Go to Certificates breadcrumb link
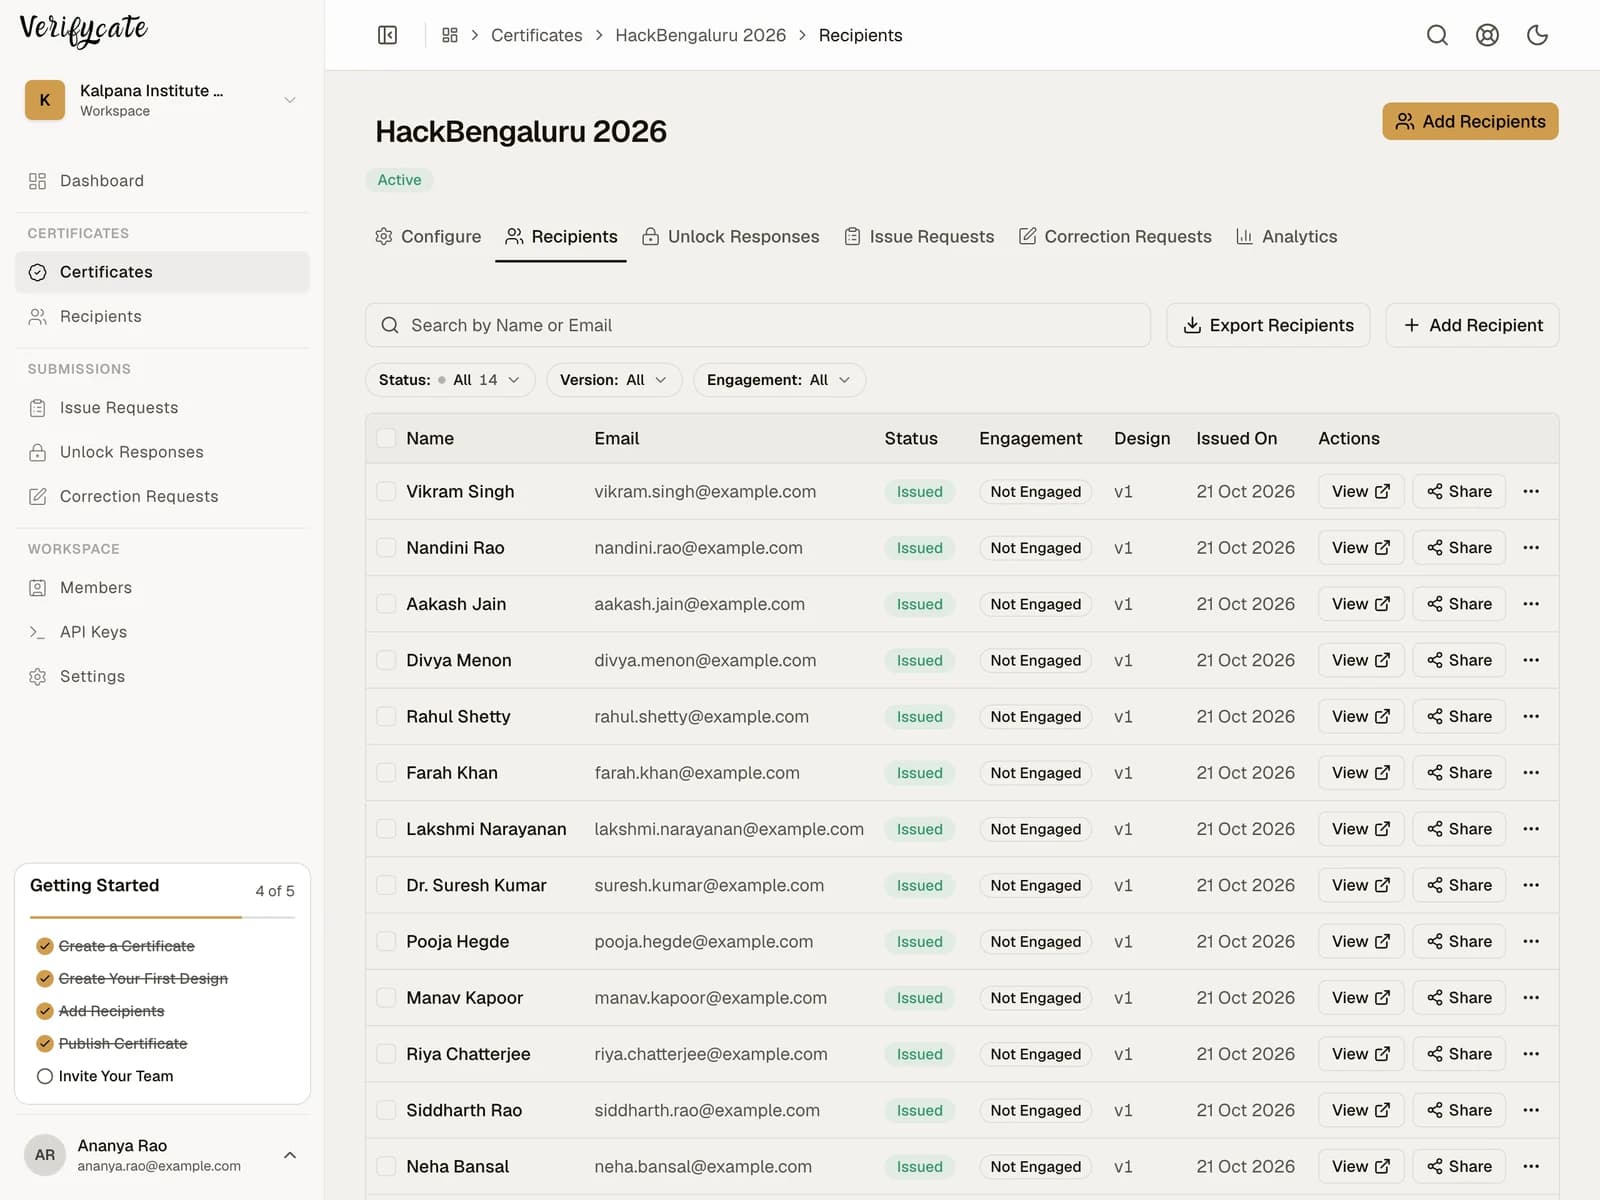Screen dimensions: 1600x1200 point(537,35)
